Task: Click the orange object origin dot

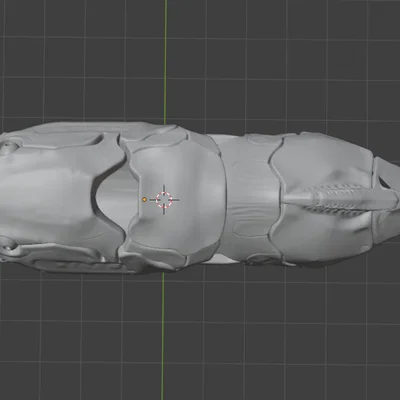Action: click(144, 199)
